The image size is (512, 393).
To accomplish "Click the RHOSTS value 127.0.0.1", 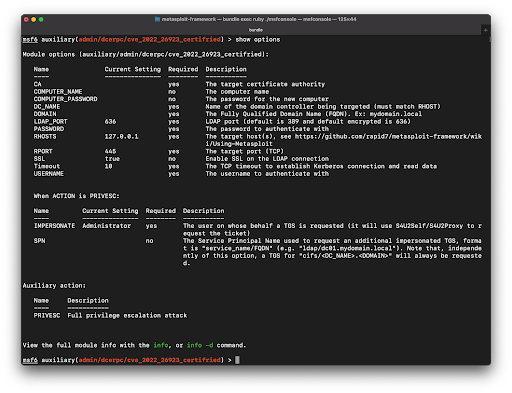I will point(121,137).
